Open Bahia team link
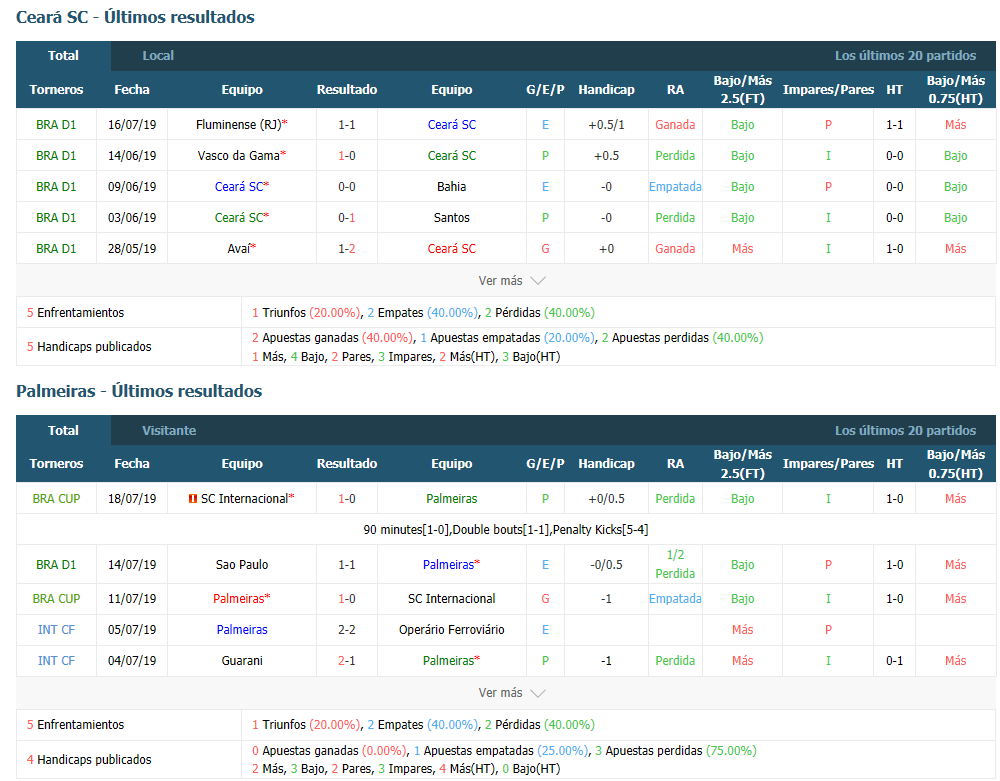This screenshot has height=781, width=1000. point(452,187)
